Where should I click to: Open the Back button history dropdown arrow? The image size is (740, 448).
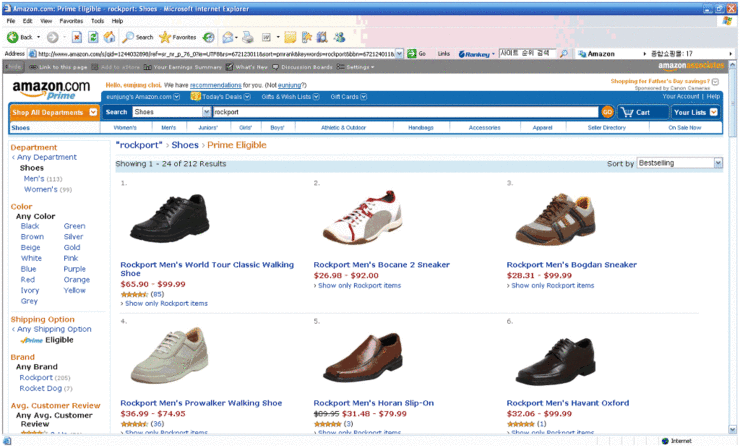[39, 37]
